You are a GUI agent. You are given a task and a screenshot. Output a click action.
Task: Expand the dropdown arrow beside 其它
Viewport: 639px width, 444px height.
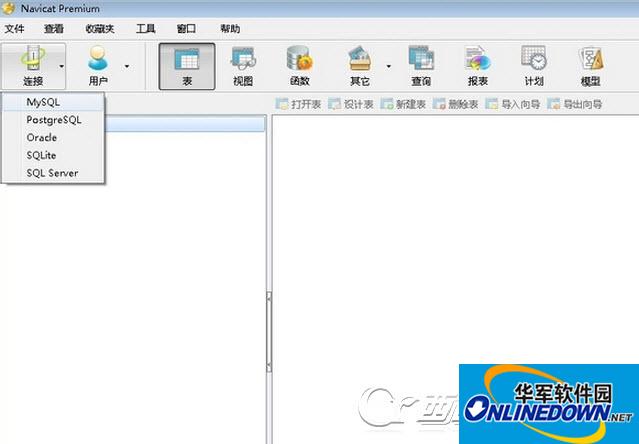click(388, 66)
